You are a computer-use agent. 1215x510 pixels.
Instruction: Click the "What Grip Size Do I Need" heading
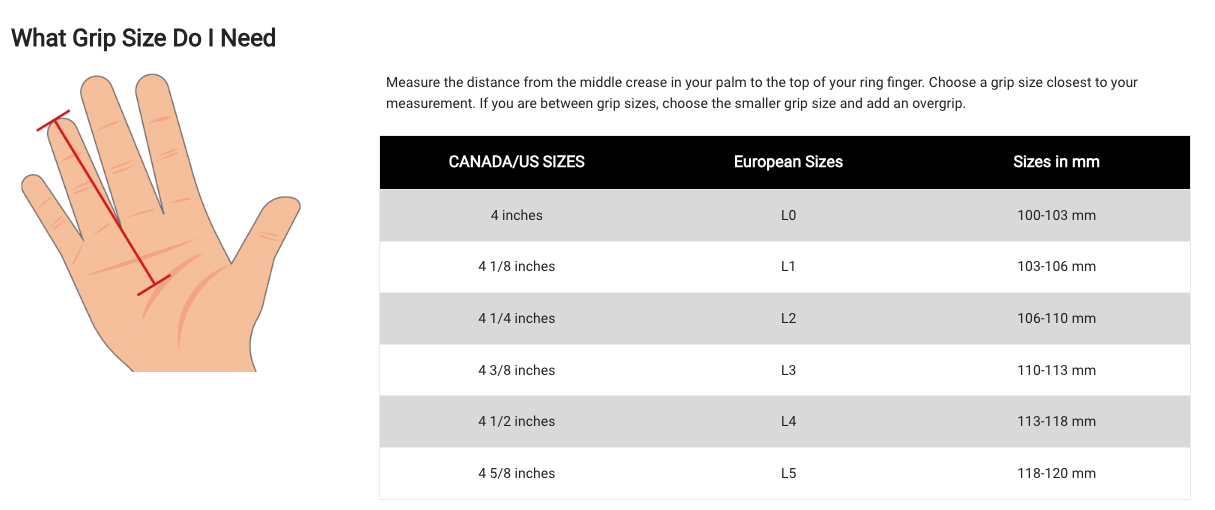[143, 38]
